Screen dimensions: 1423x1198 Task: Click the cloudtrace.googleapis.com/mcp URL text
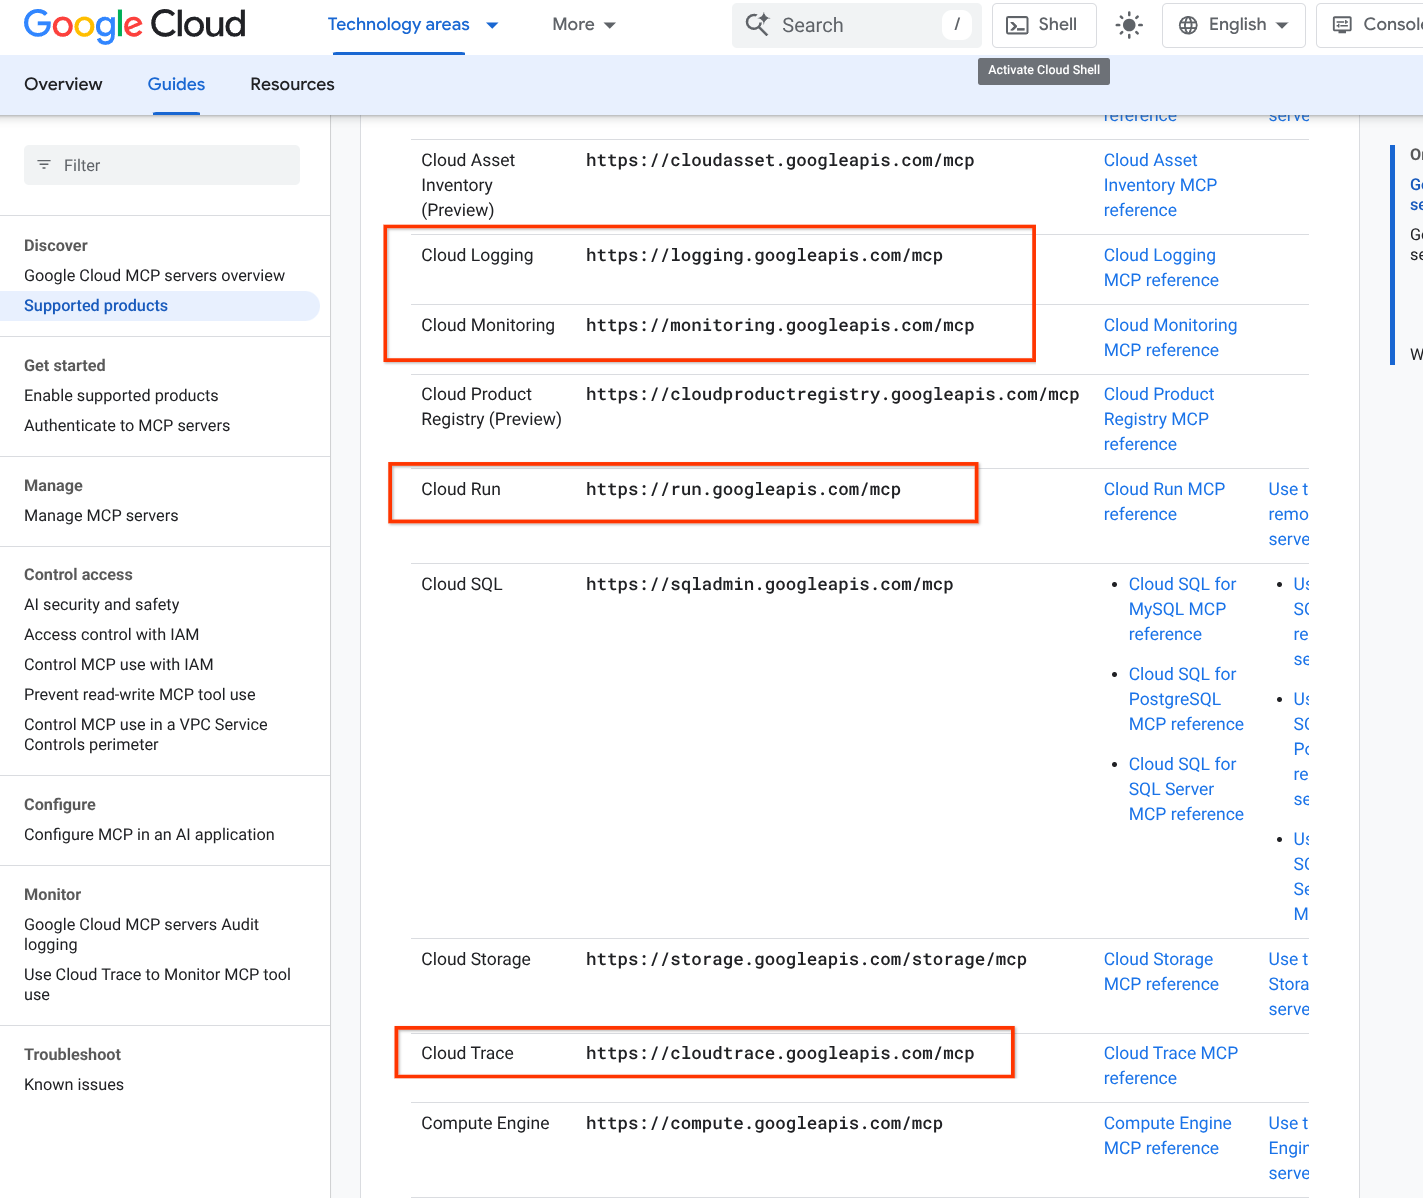click(x=780, y=1053)
